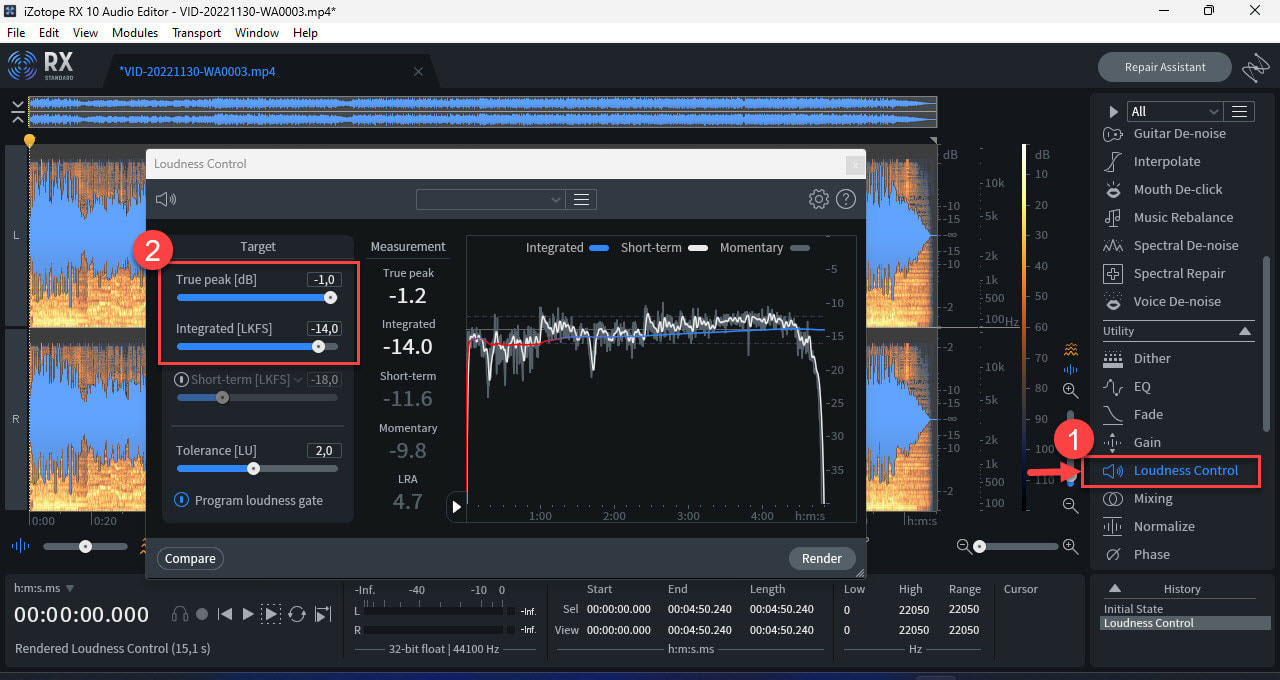1280x680 pixels.
Task: Rewind to the start in transport
Action: (225, 614)
